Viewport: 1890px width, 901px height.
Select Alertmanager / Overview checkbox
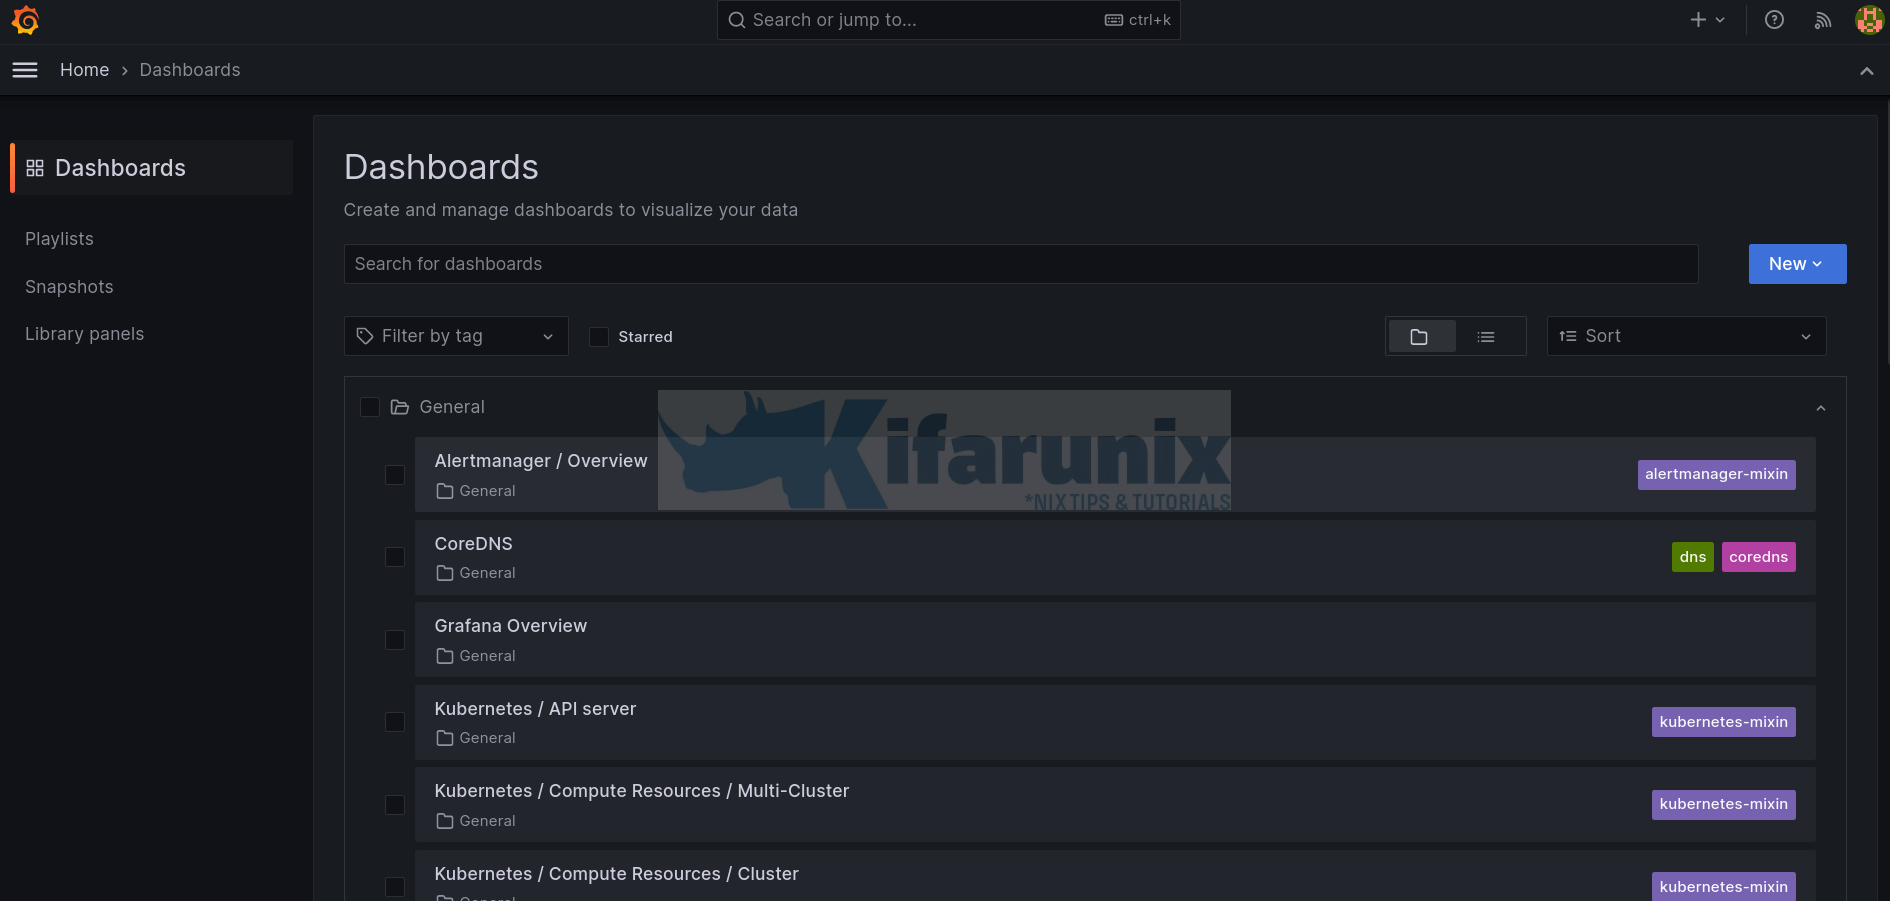pos(395,475)
